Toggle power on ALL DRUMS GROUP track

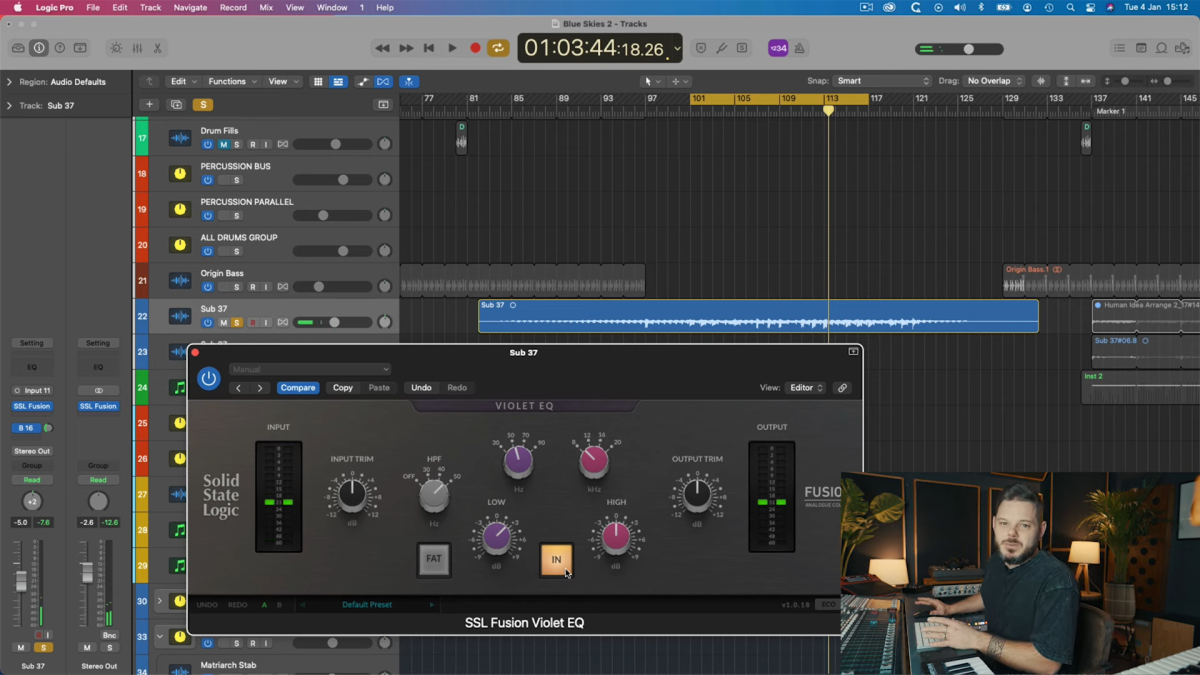tap(208, 251)
